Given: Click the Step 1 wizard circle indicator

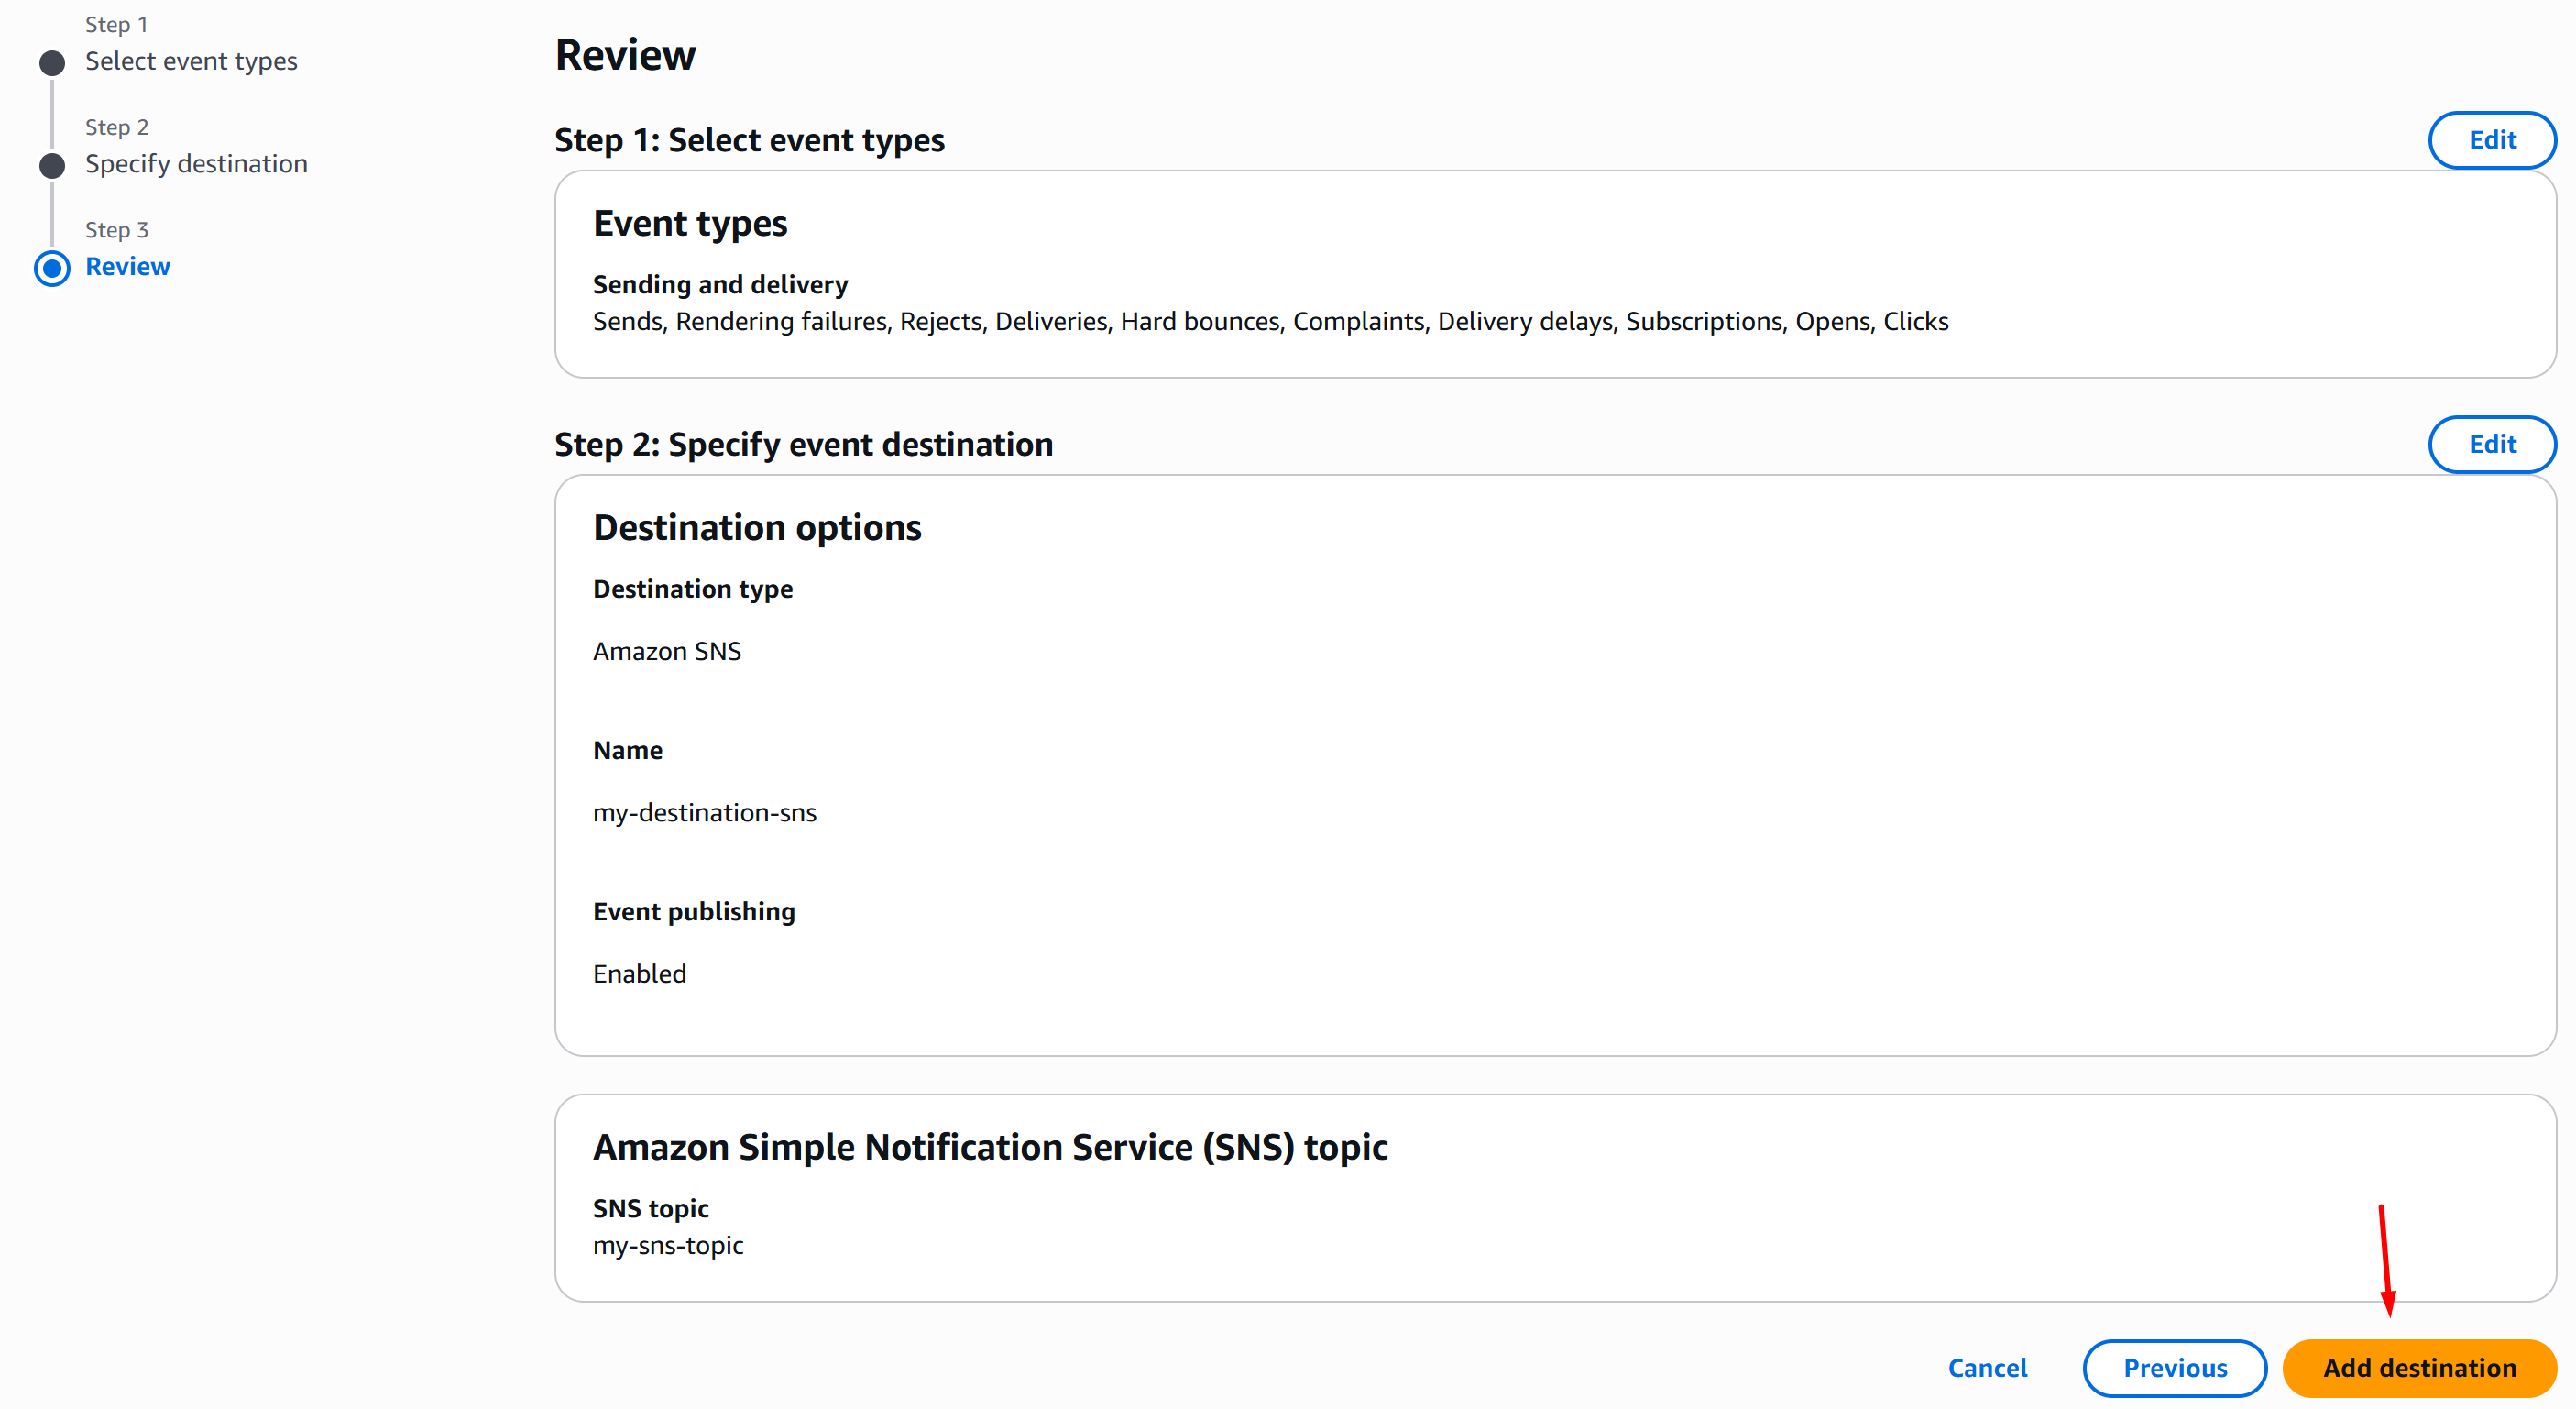Looking at the screenshot, I should click(x=52, y=63).
